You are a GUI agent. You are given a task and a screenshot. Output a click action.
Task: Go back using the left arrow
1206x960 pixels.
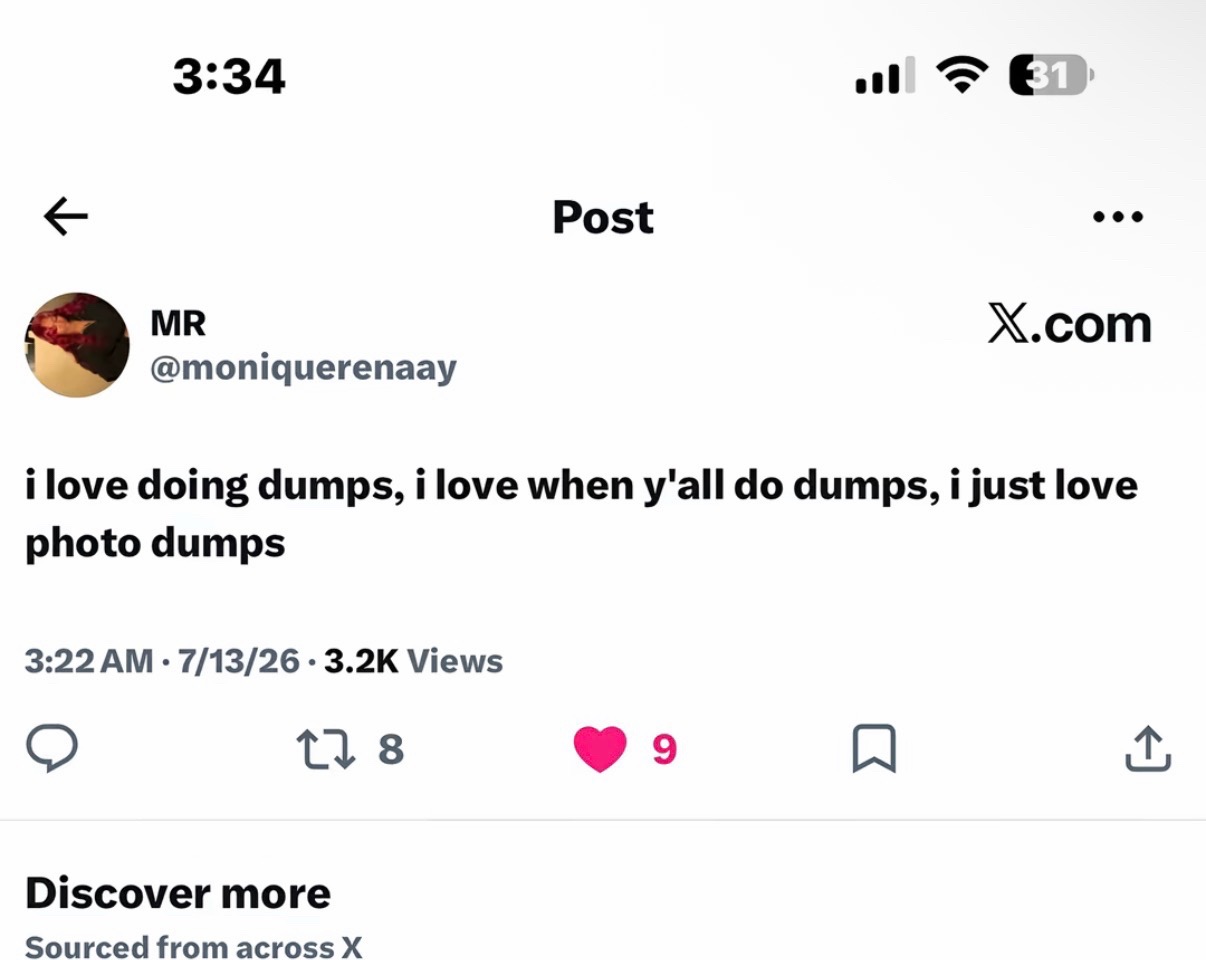[x=66, y=216]
